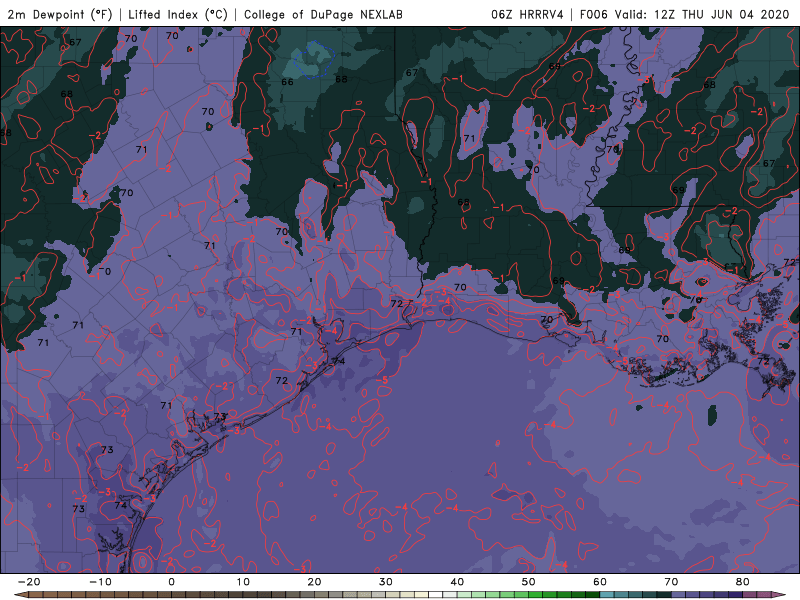The height and width of the screenshot is (600, 800).
Task: Click the "66" dewpoint value on the map
Action: coord(287,82)
